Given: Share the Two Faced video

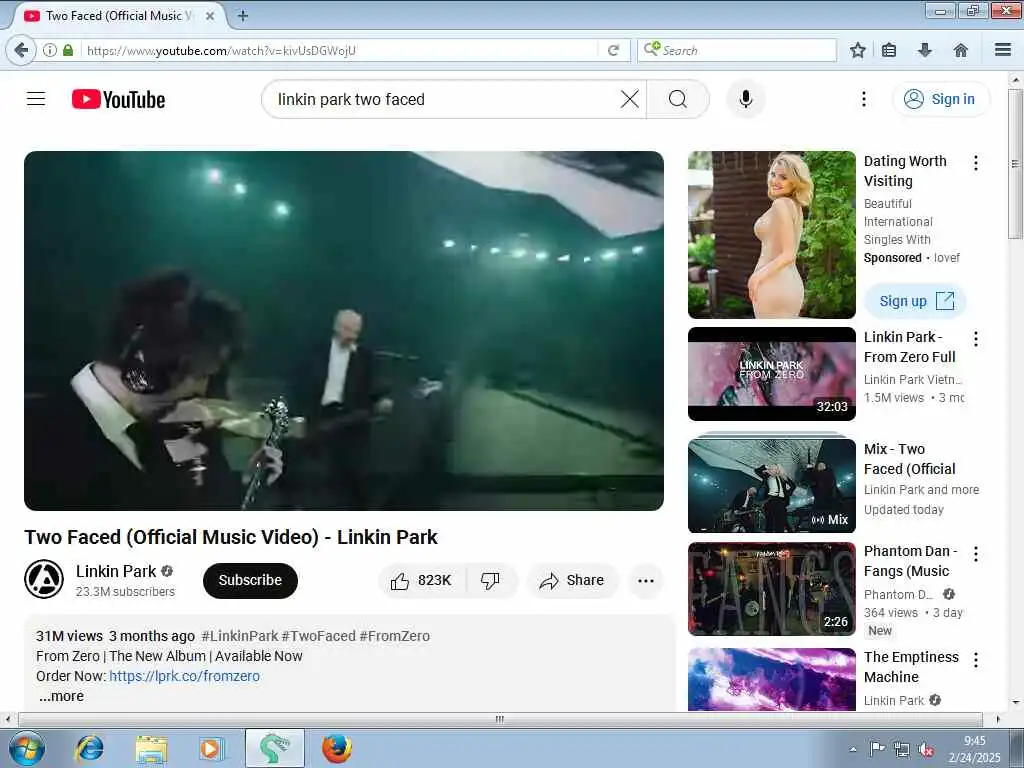Looking at the screenshot, I should pos(571,581).
